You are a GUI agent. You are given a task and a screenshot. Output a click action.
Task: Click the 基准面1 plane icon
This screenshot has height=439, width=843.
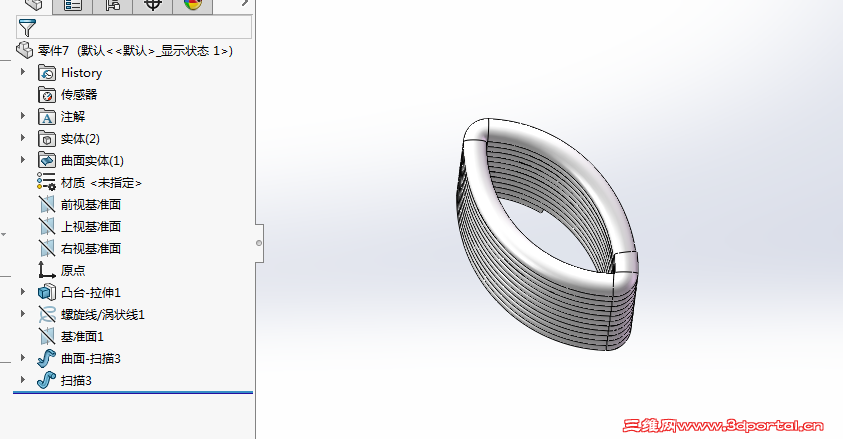point(47,336)
